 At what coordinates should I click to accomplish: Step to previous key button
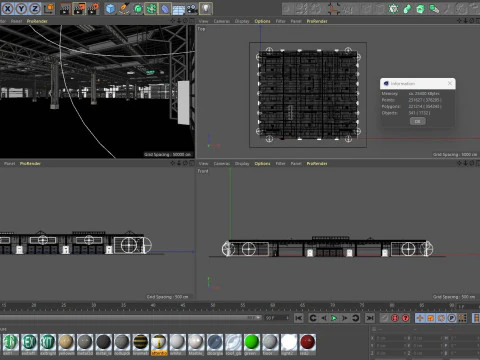click(x=313, y=318)
